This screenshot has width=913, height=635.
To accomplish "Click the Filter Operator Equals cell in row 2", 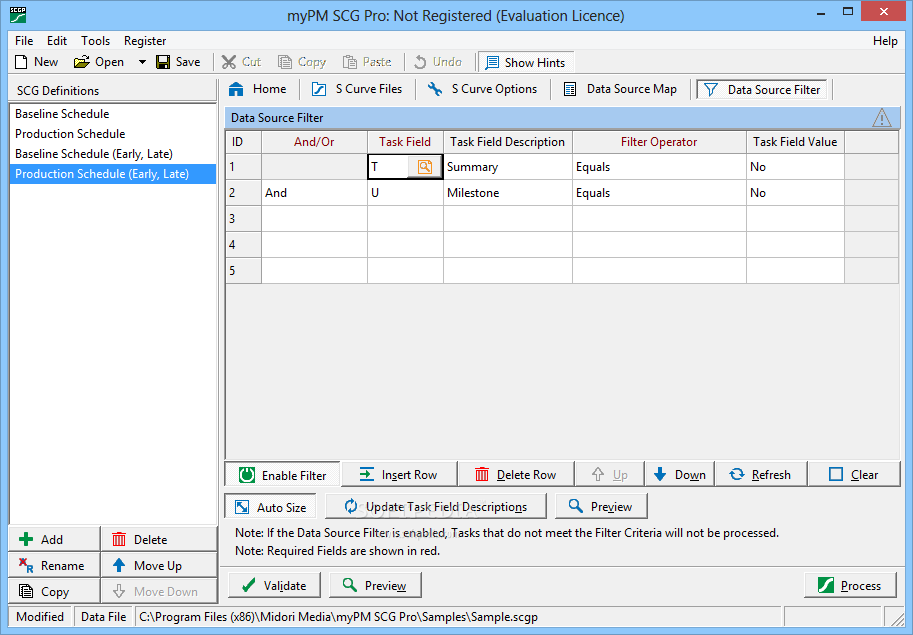I will click(x=659, y=193).
